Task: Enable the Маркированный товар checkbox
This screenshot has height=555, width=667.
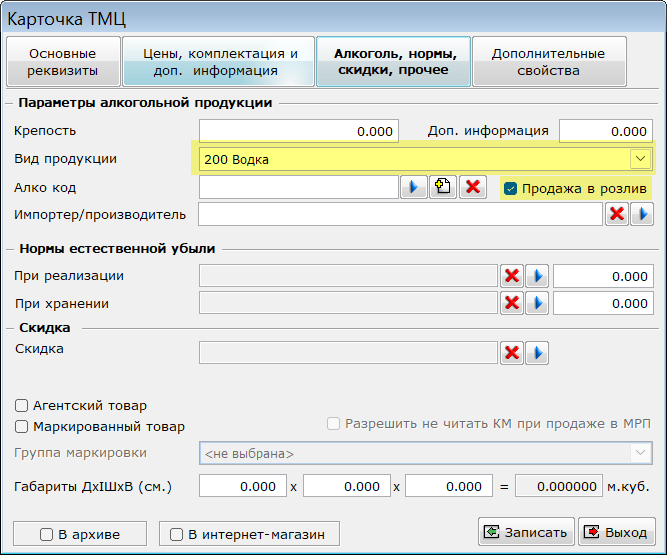Action: click(x=21, y=427)
